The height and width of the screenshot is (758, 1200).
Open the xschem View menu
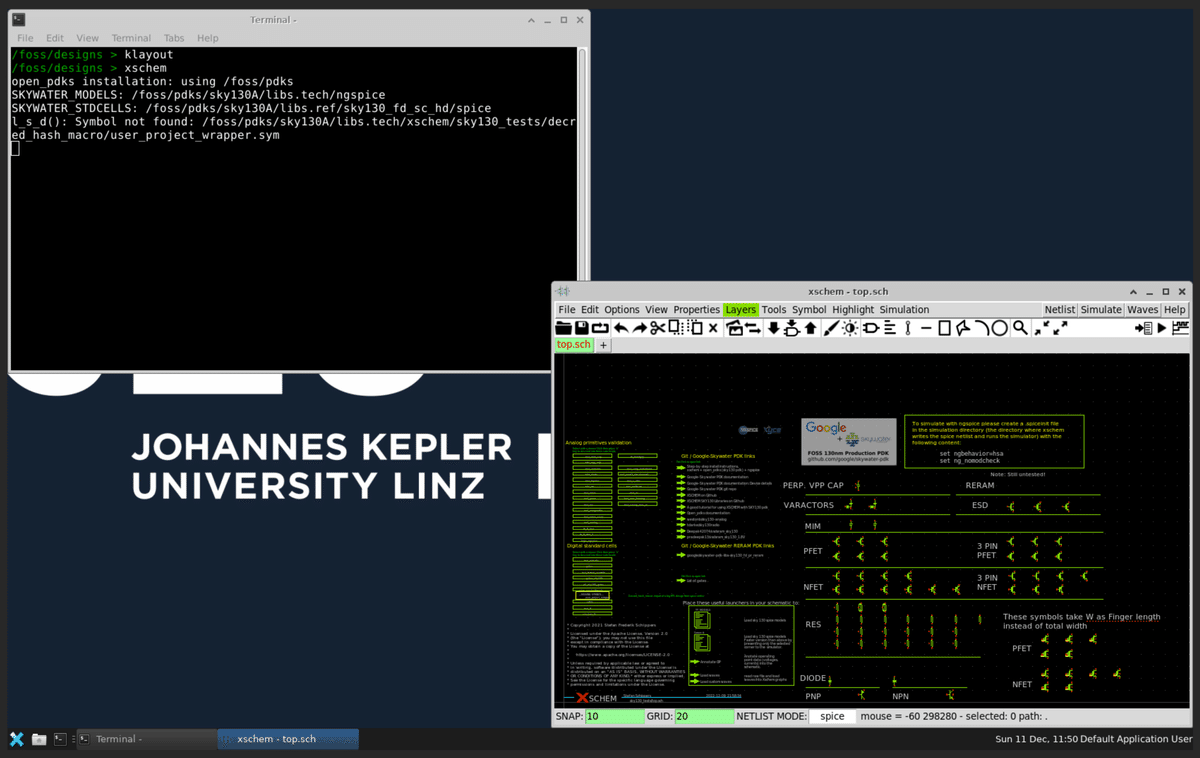point(656,310)
